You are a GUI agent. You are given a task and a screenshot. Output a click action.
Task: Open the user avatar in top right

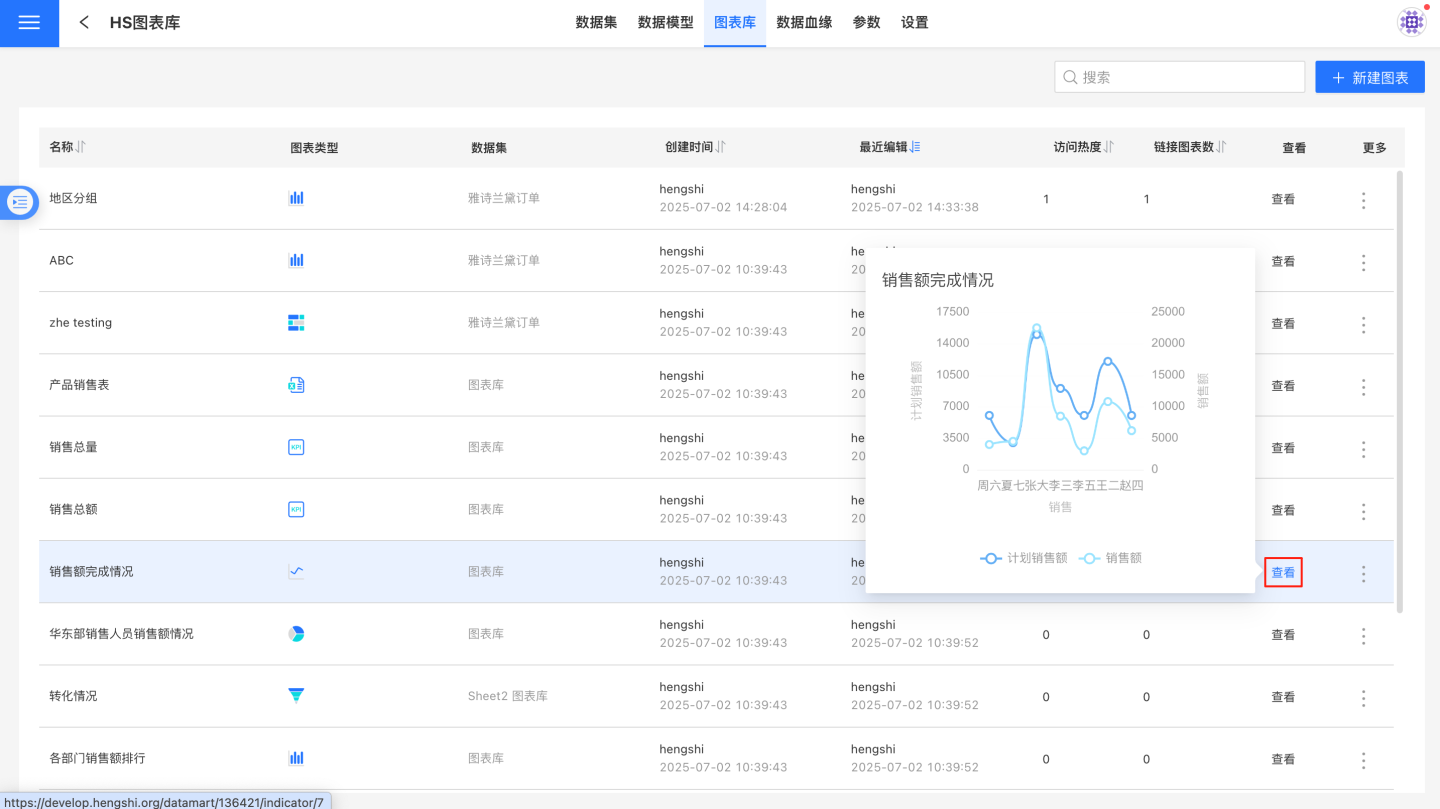[x=1411, y=22]
